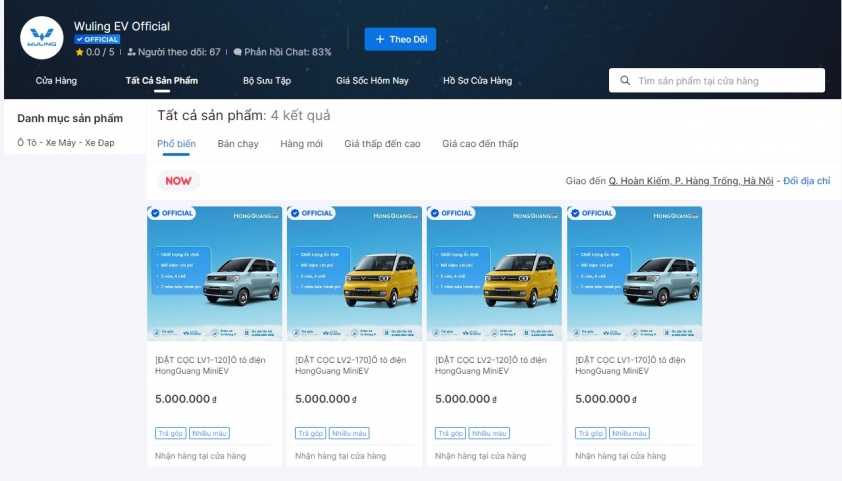
Task: Click the chat response rate Phản hồi Chat: 83%
Action: [x=282, y=52]
